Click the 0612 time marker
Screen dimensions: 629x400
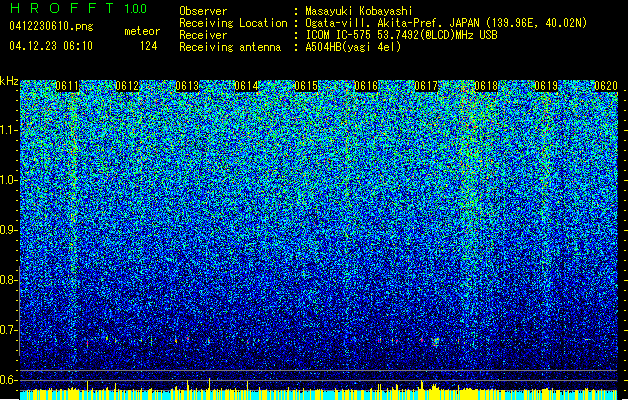(127, 86)
